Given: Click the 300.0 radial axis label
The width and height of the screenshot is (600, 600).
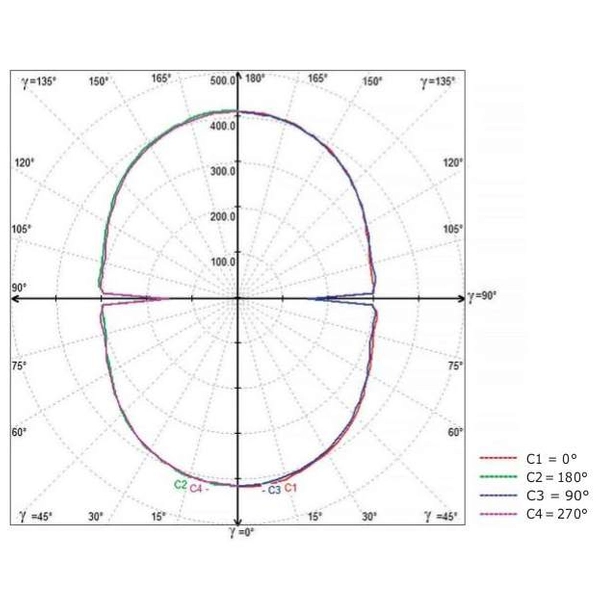Looking at the screenshot, I should coord(220,172).
